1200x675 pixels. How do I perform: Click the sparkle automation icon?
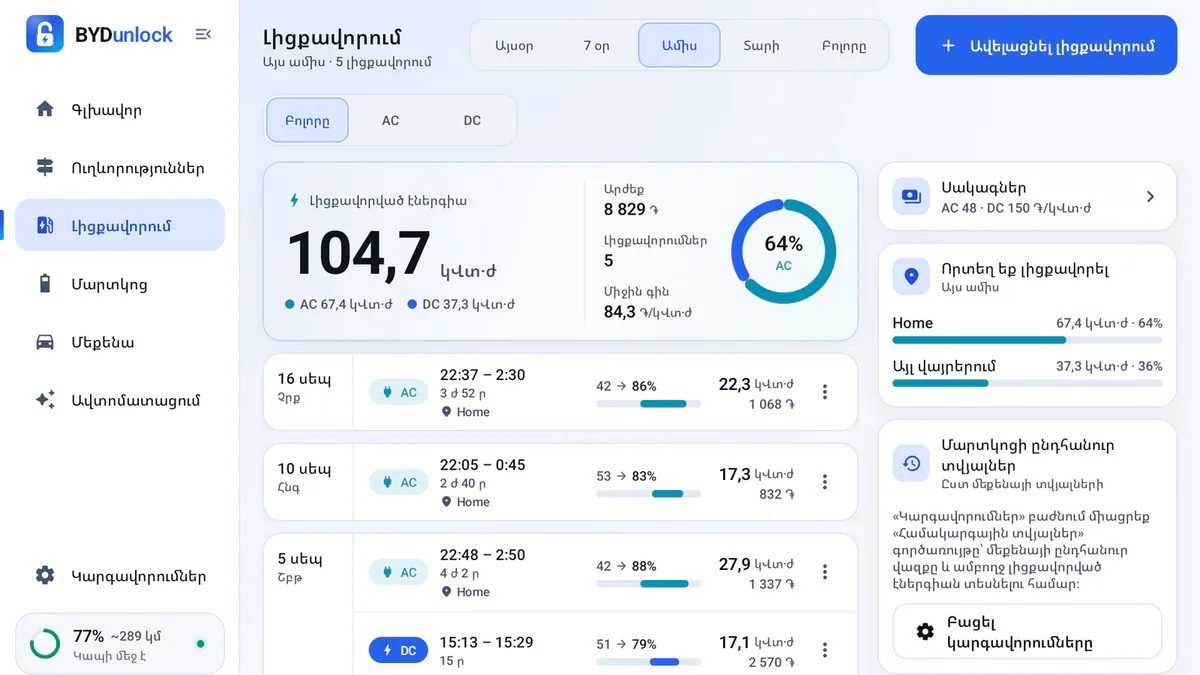pyautogui.click(x=45, y=399)
